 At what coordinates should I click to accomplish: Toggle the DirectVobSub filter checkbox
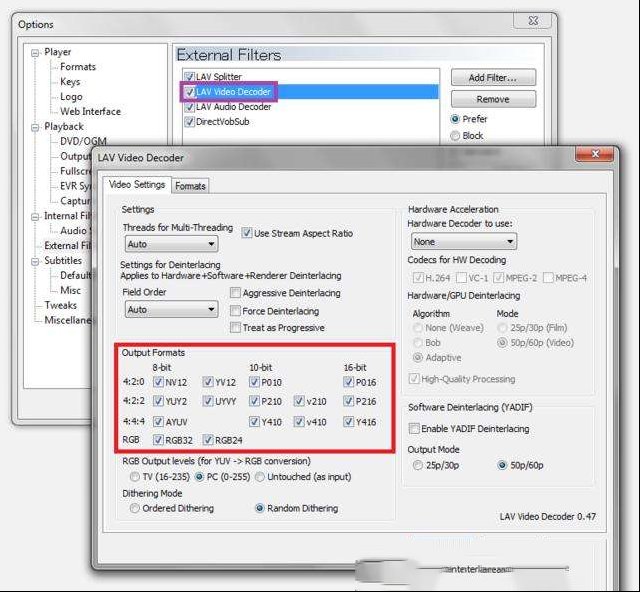click(x=189, y=122)
